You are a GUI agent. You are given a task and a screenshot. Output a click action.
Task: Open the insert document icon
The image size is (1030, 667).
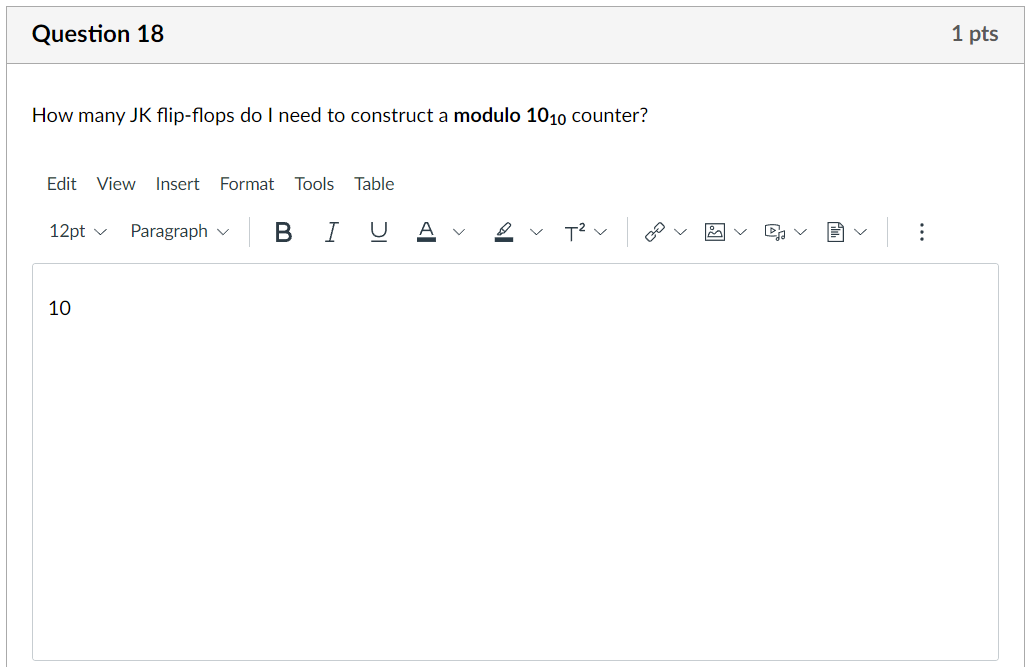click(x=837, y=231)
